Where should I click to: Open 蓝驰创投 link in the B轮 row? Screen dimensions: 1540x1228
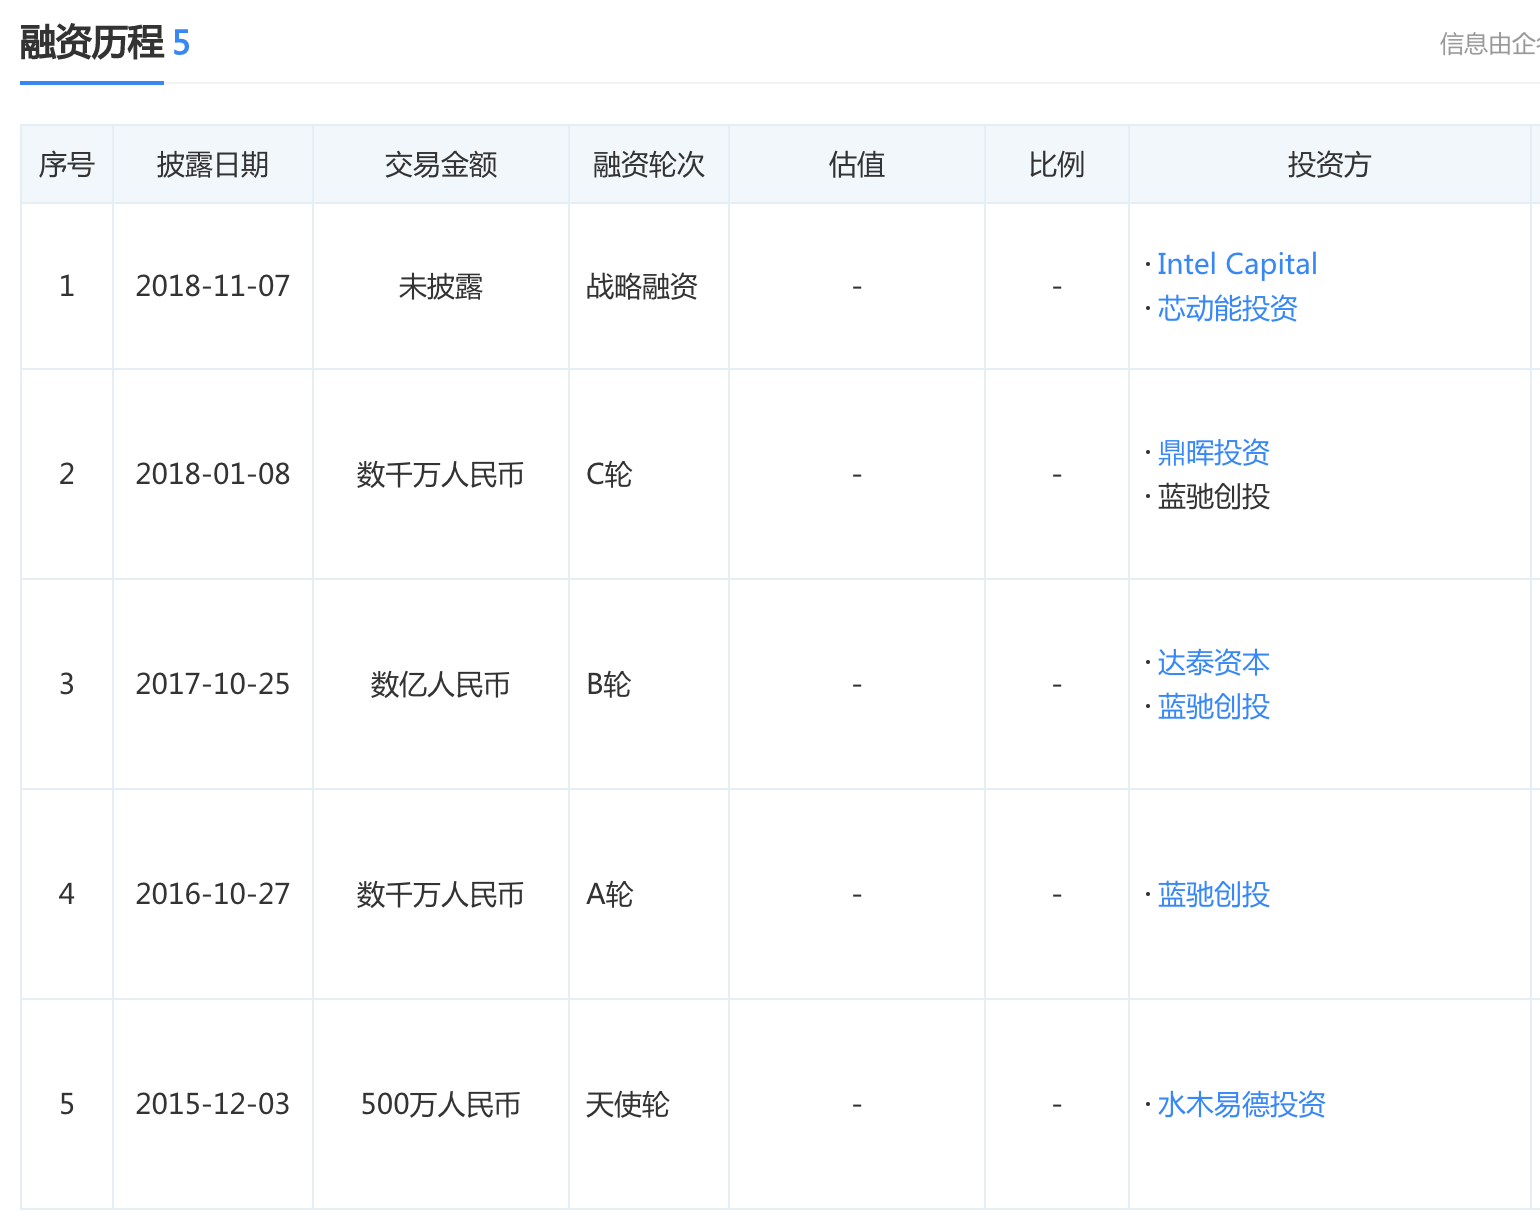1213,706
